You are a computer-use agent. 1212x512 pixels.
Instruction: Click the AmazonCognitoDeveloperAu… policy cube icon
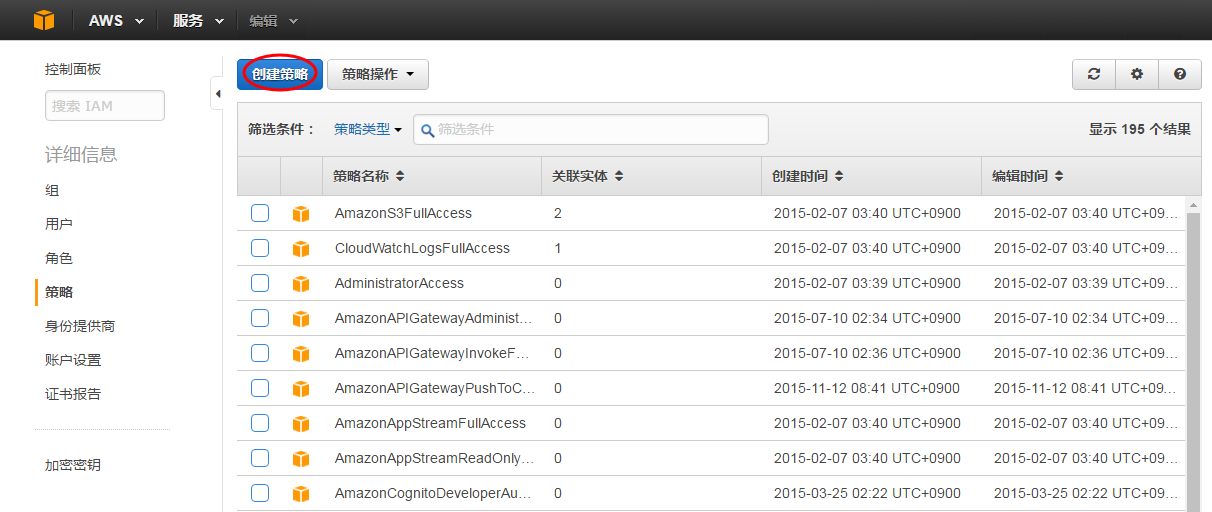tap(301, 494)
